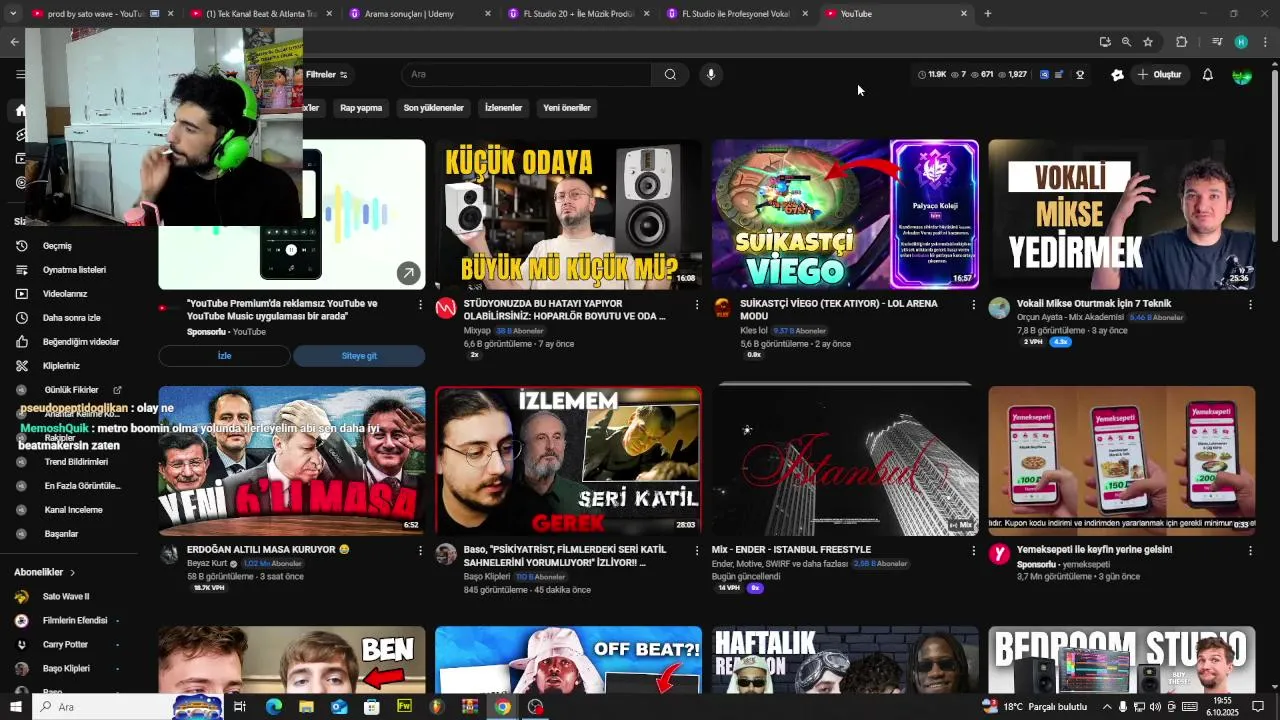This screenshot has width=1280, height=720.
Task: Click the volume icon in system tray
Action: click(x=1155, y=707)
